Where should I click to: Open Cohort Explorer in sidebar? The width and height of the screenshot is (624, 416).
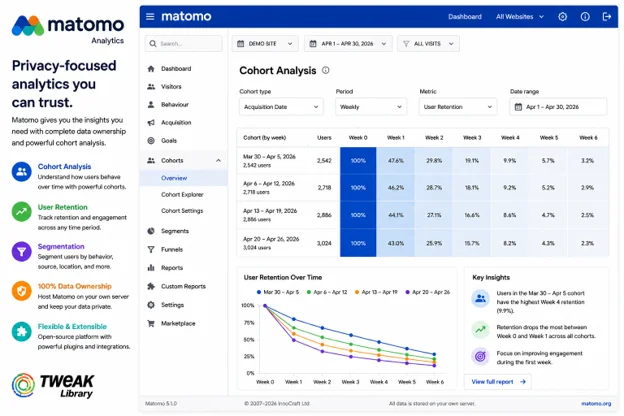pyautogui.click(x=182, y=195)
